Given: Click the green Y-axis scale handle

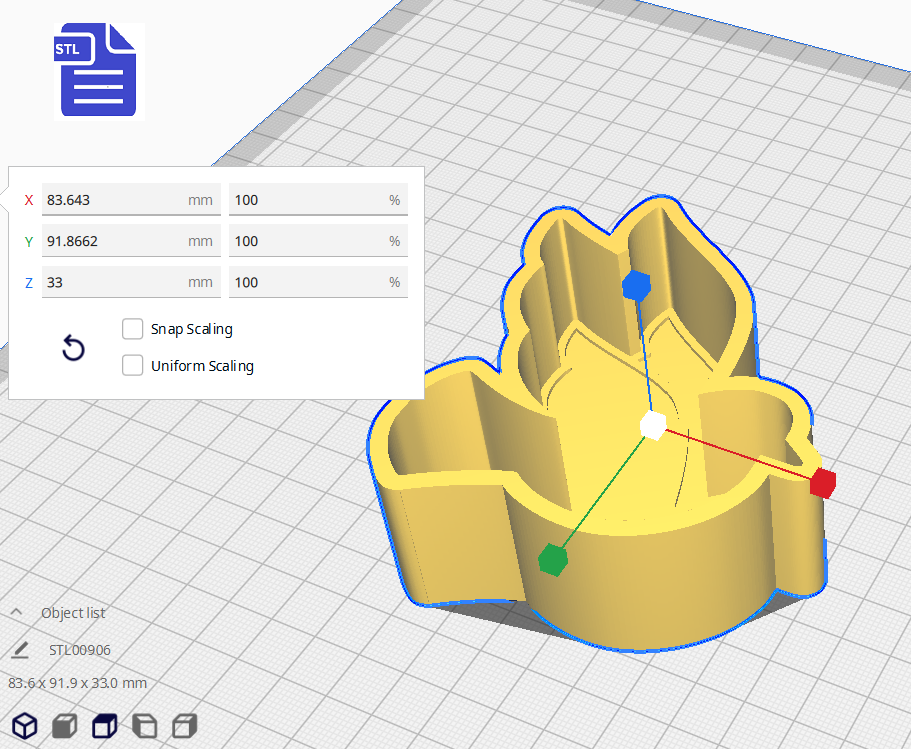Looking at the screenshot, I should (551, 560).
